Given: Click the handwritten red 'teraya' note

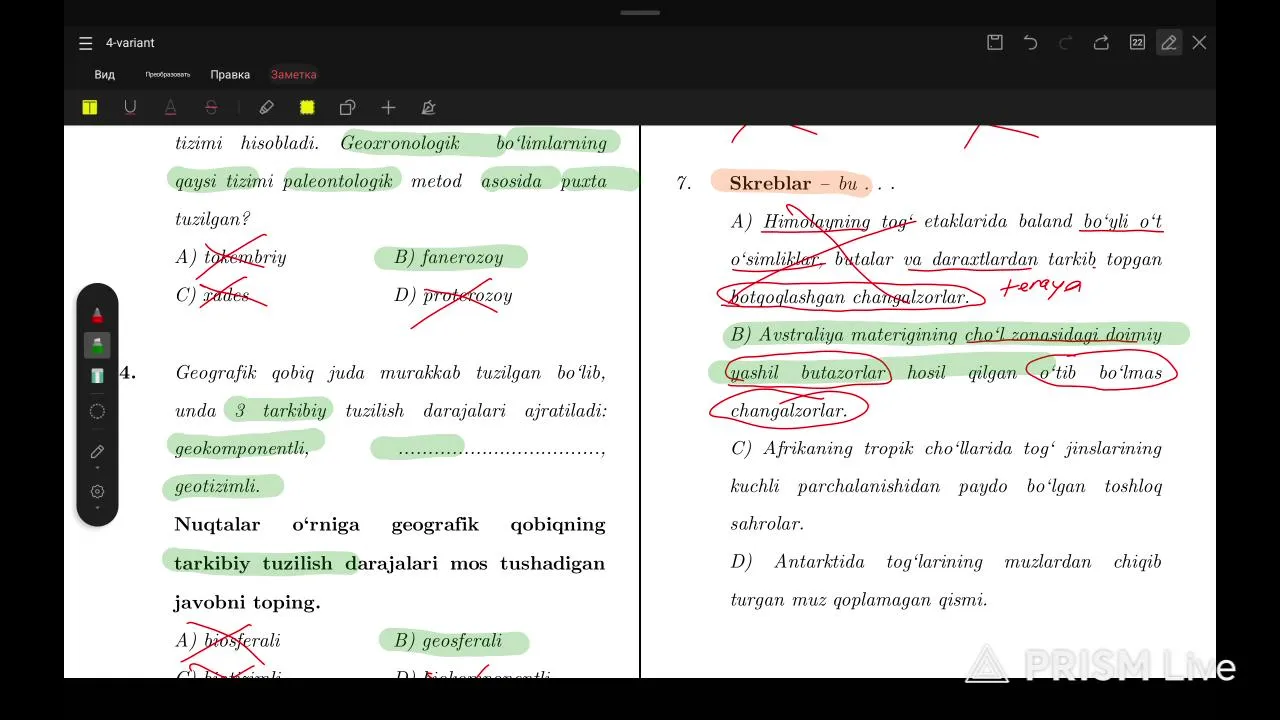Looking at the screenshot, I should pos(1041,287).
